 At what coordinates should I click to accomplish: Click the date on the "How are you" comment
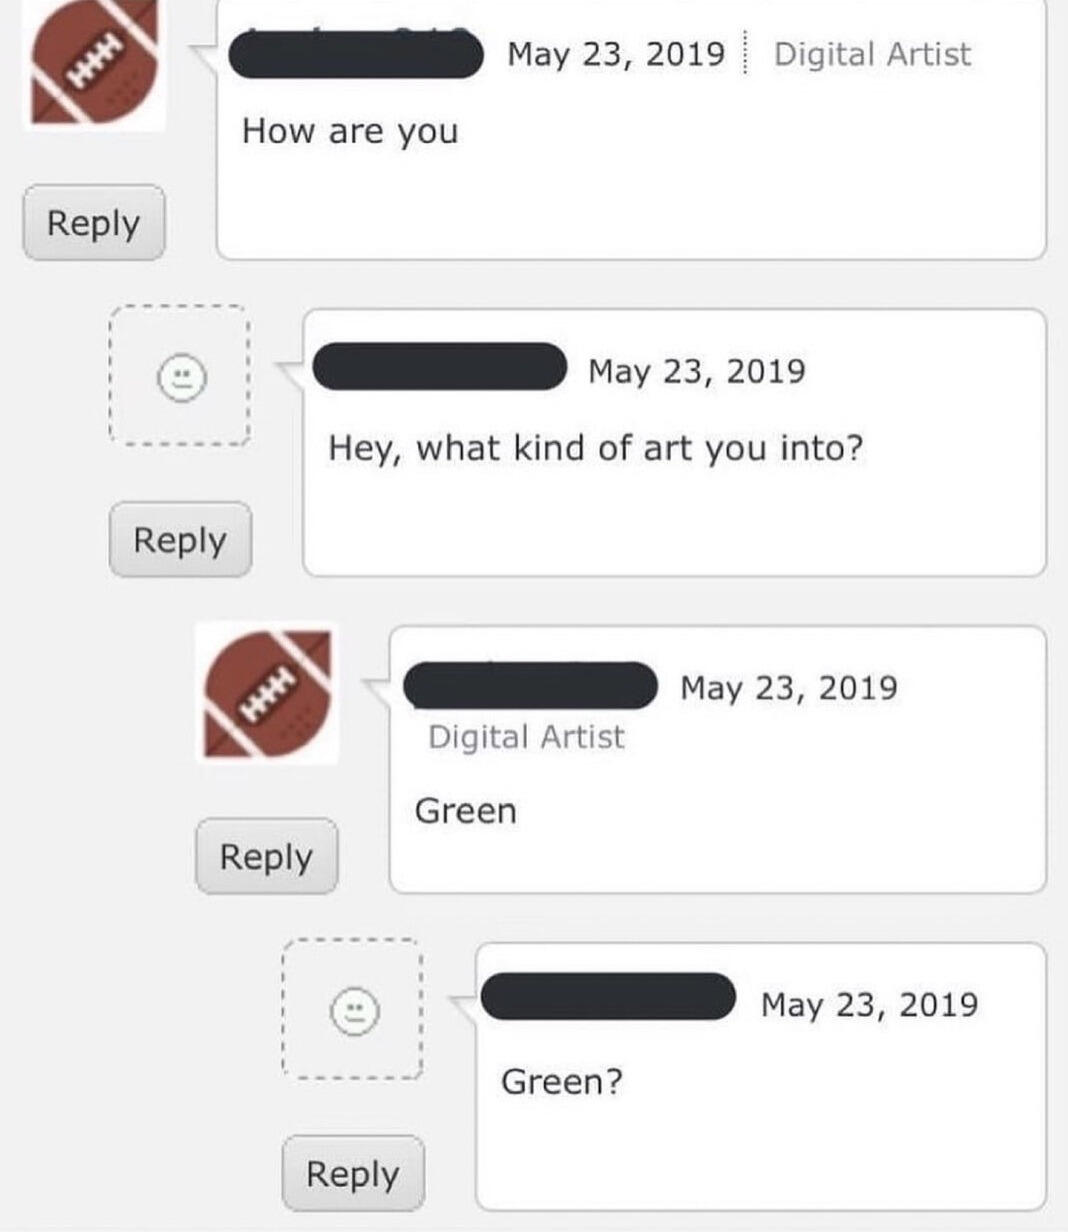616,54
